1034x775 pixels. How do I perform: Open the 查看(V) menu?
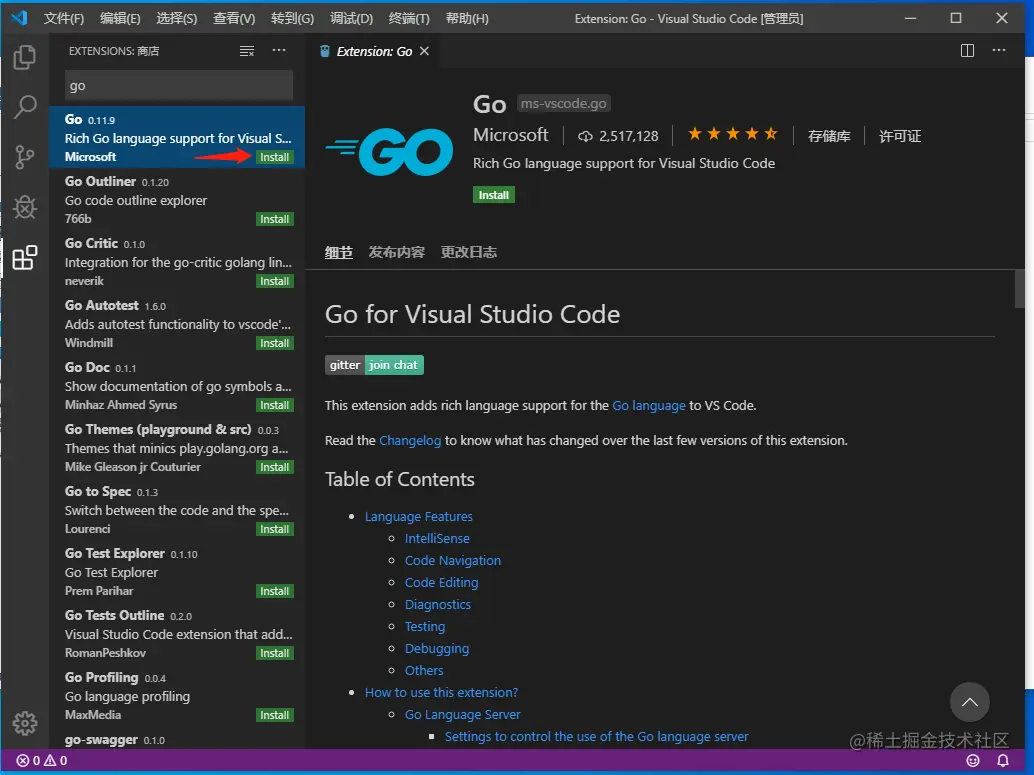pyautogui.click(x=234, y=18)
